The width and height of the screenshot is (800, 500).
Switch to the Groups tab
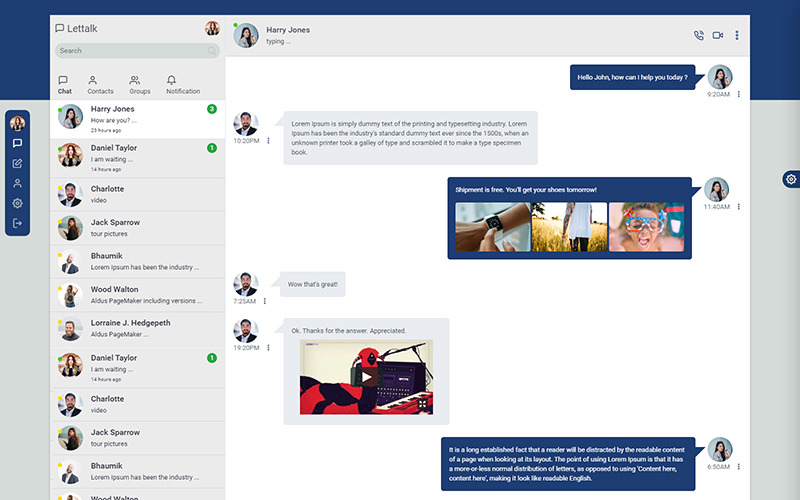coord(140,85)
